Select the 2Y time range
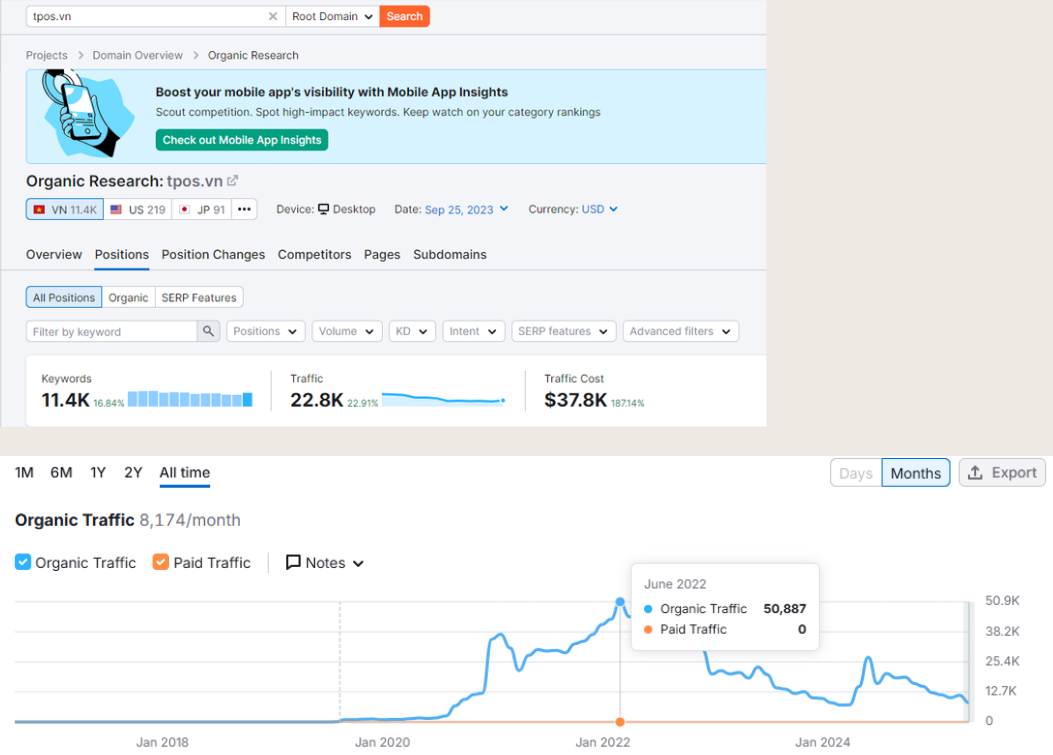1053x755 pixels. pos(133,472)
